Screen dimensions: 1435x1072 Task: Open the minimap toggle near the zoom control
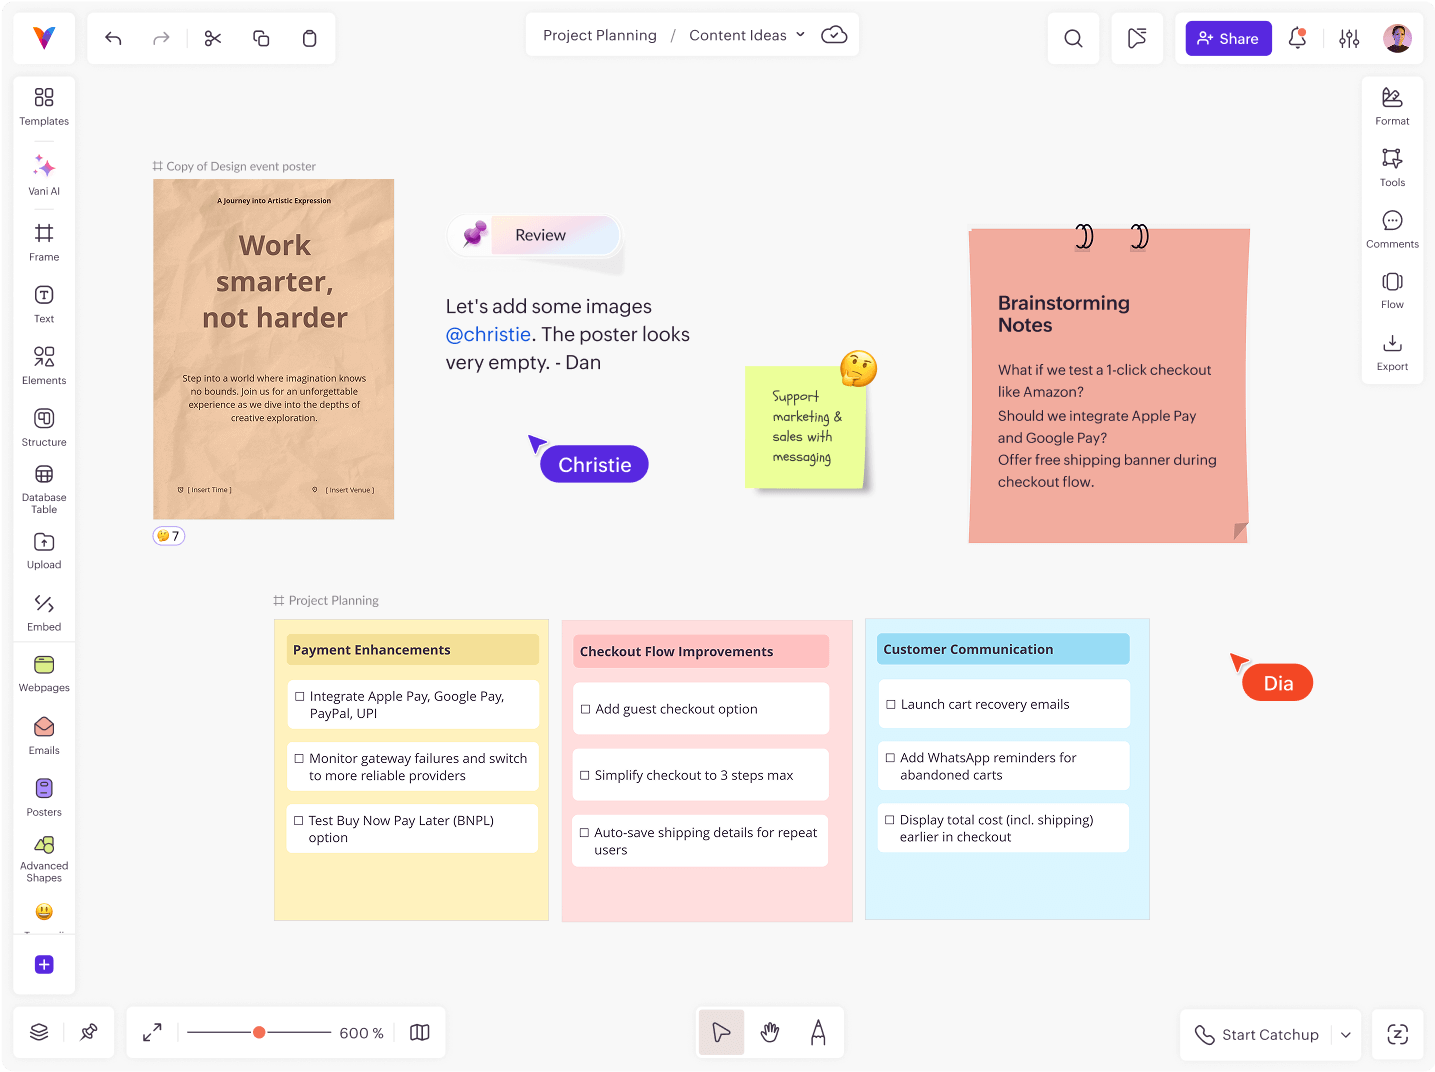tap(419, 1031)
